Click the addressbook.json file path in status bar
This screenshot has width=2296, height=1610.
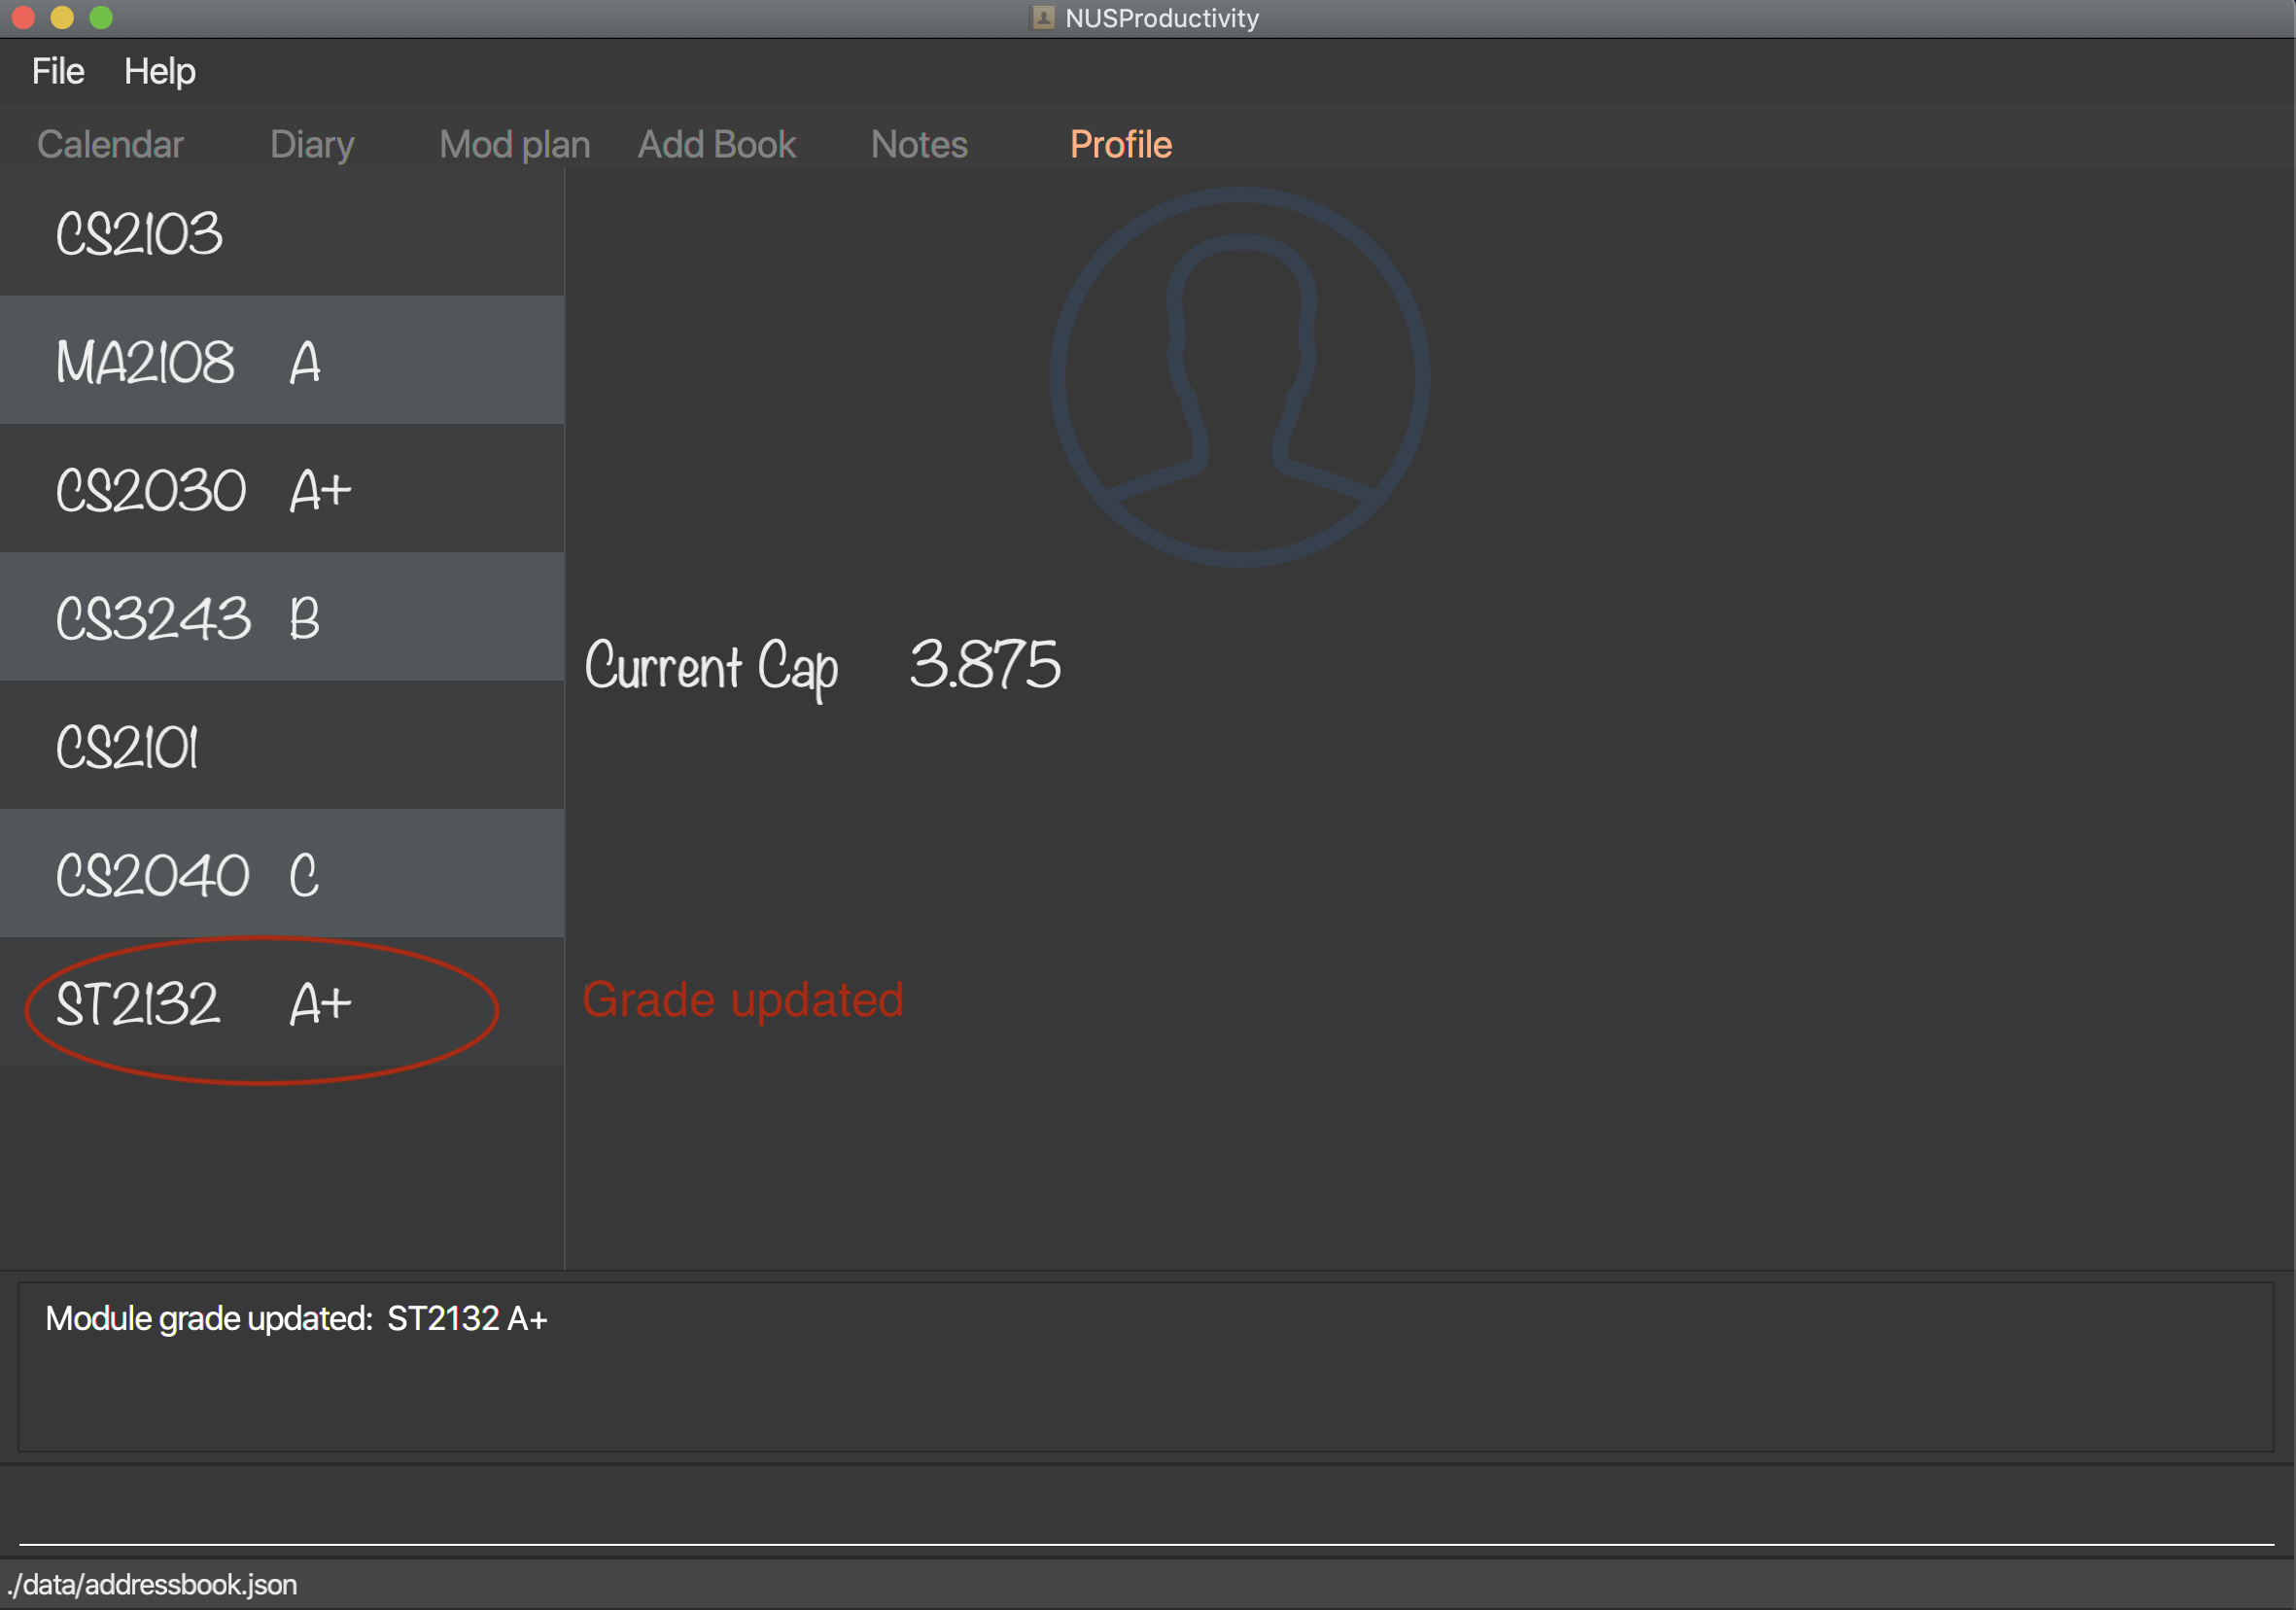[x=152, y=1585]
